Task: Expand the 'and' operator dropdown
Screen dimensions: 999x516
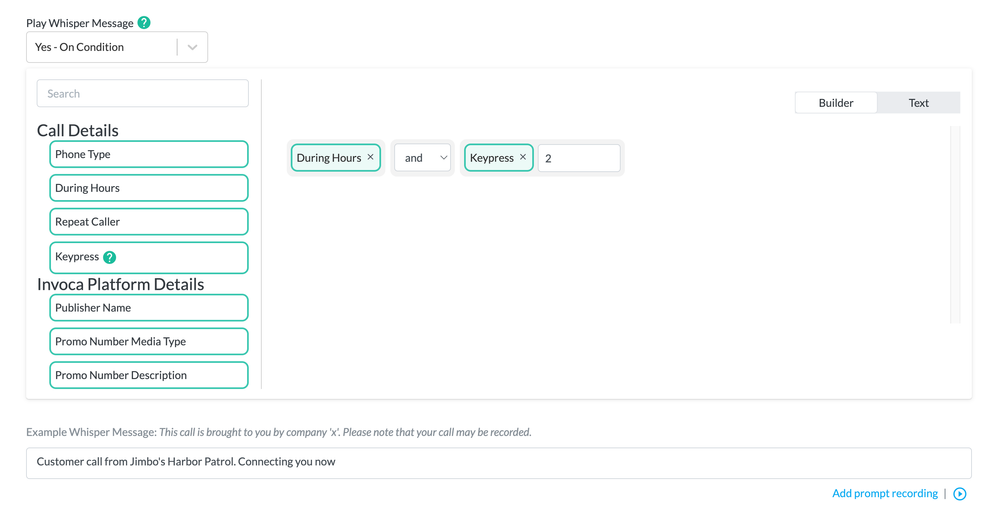Action: click(422, 158)
